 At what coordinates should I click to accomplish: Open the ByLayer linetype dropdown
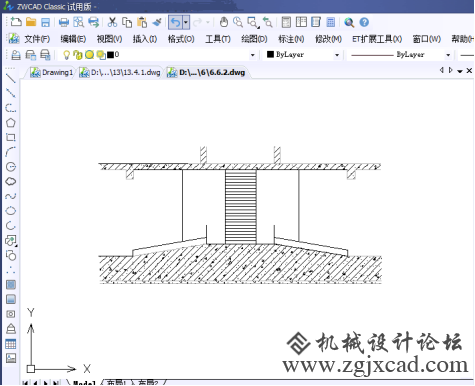click(x=448, y=55)
